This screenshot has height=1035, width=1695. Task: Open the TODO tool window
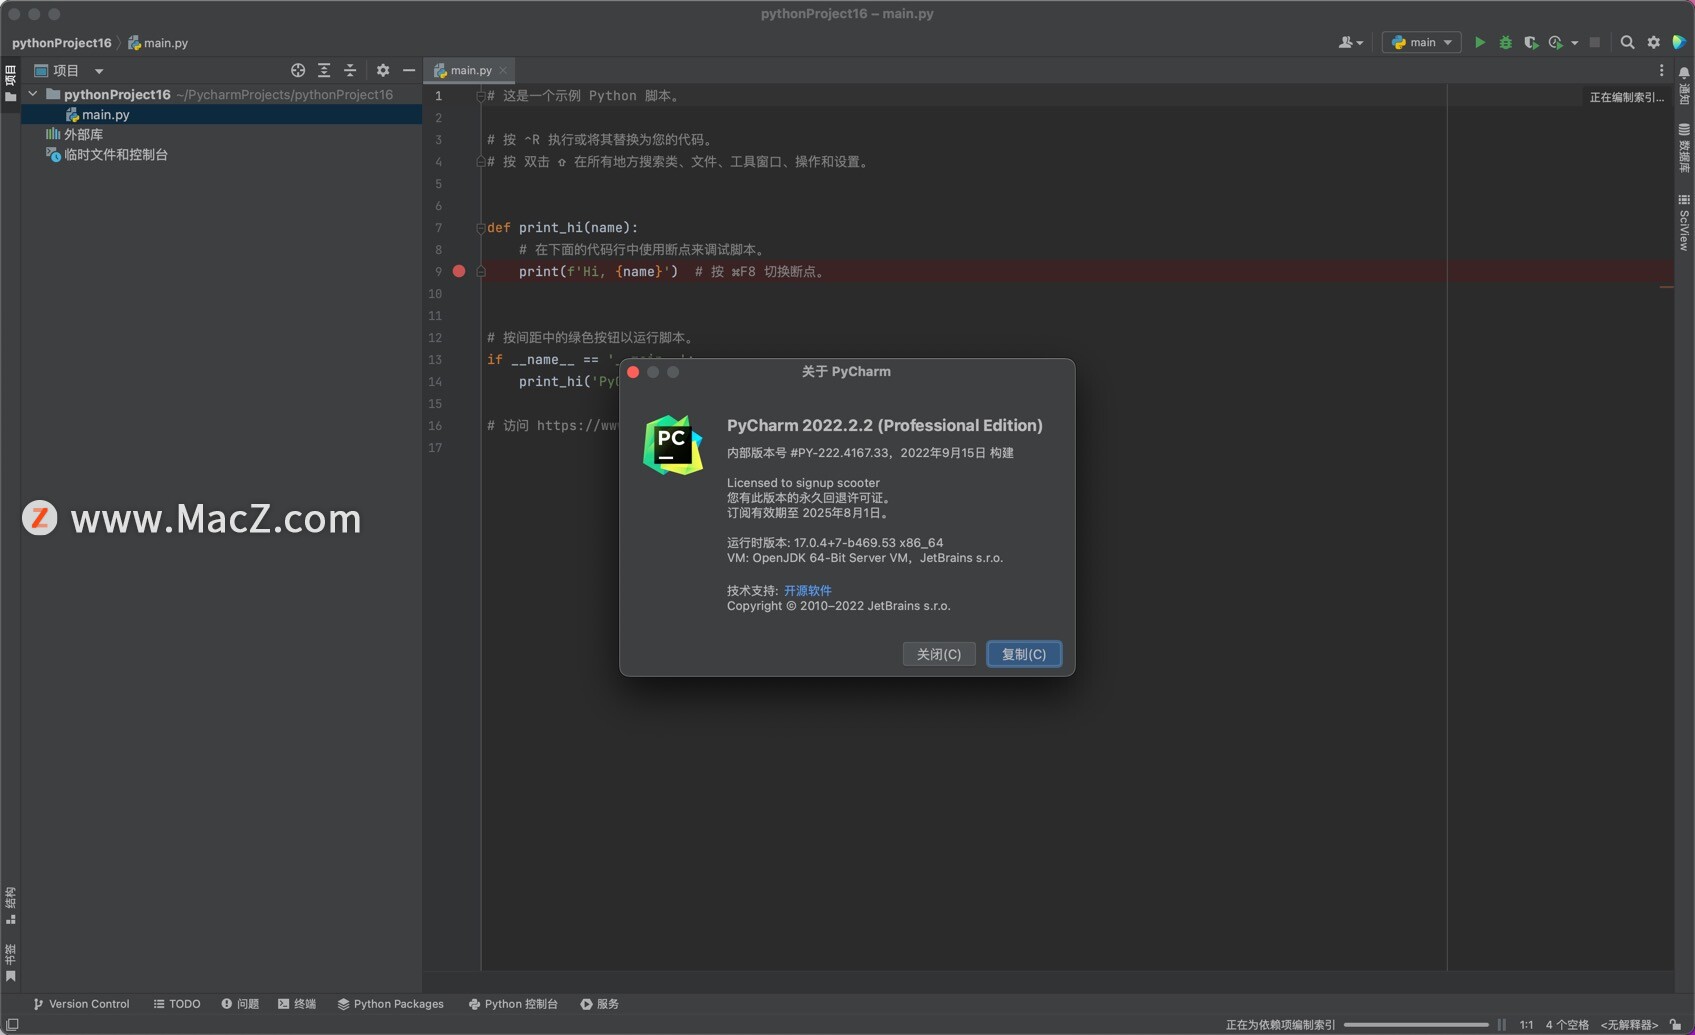(177, 1004)
